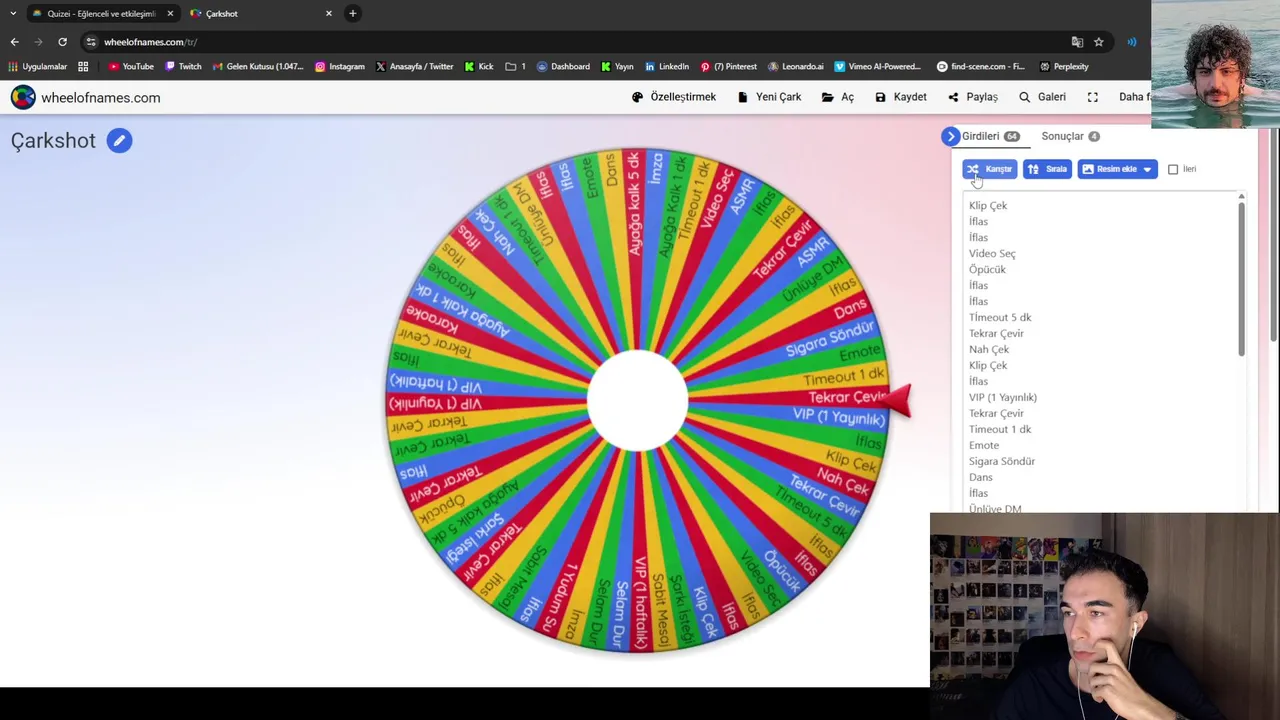
Task: Open Dashboard bookmark
Action: tap(563, 67)
